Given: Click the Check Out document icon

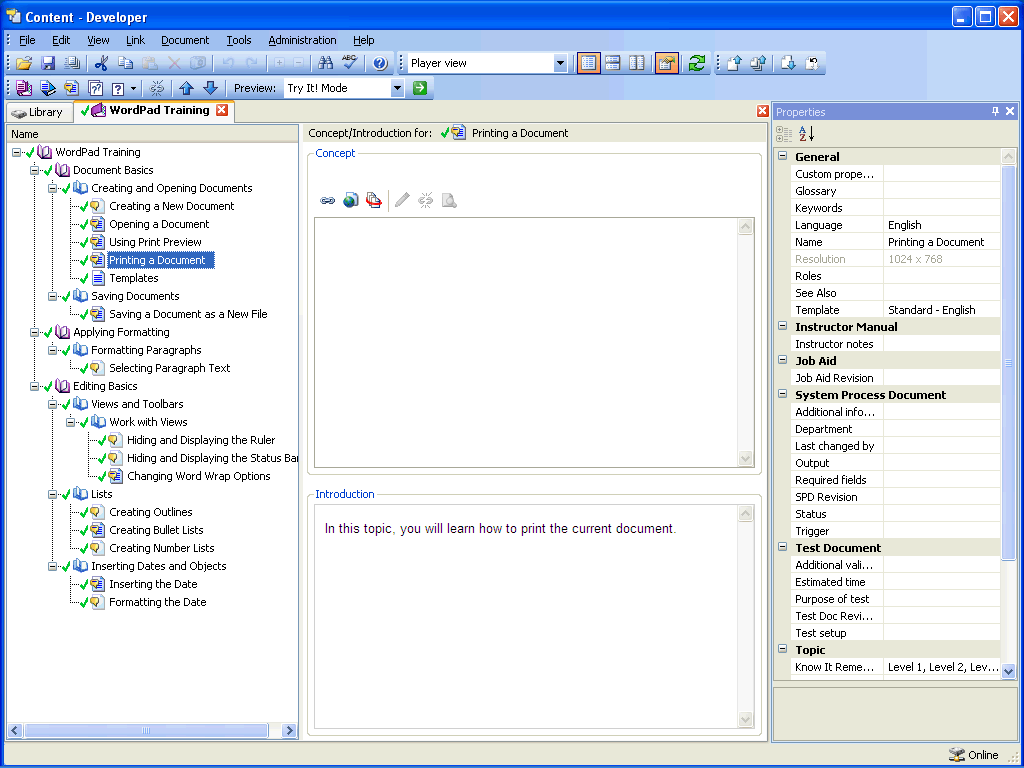Looking at the screenshot, I should click(788, 63).
